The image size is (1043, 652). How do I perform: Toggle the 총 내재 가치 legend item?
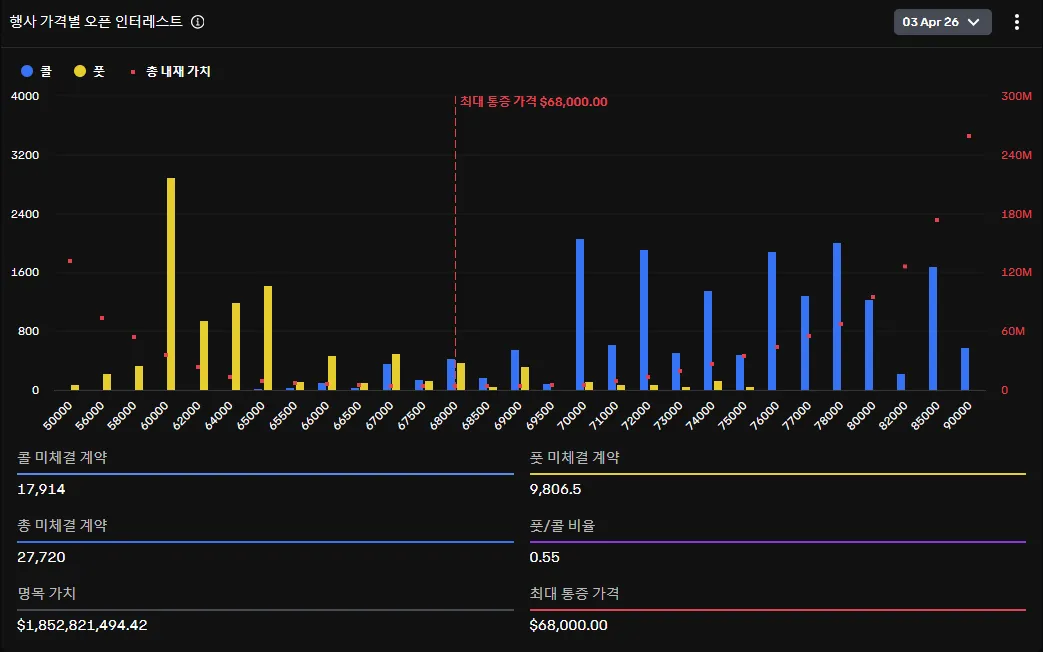[171, 72]
